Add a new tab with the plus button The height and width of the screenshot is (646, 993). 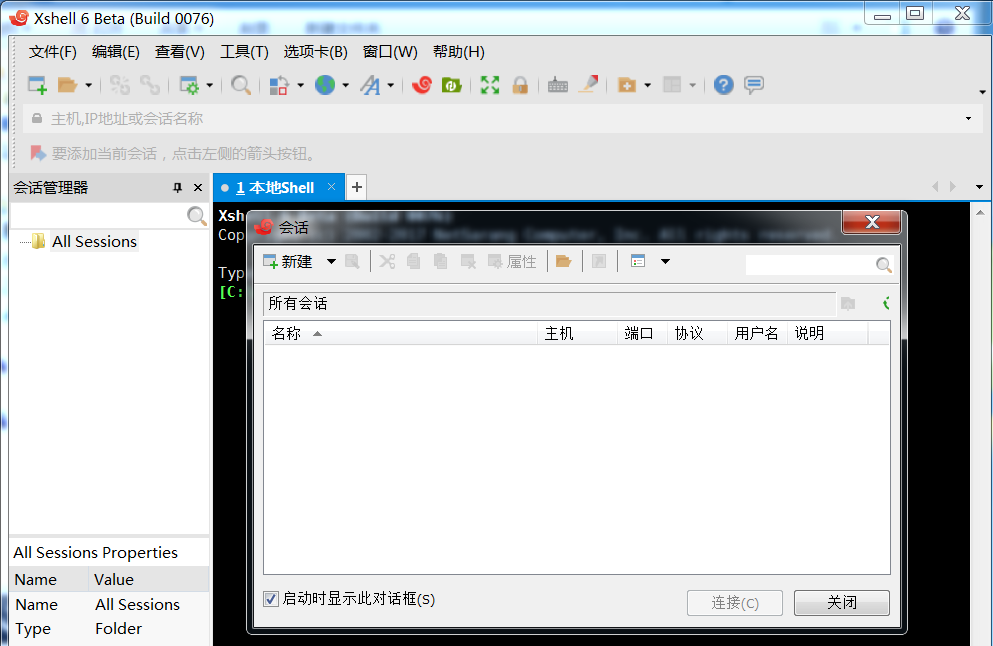[357, 187]
